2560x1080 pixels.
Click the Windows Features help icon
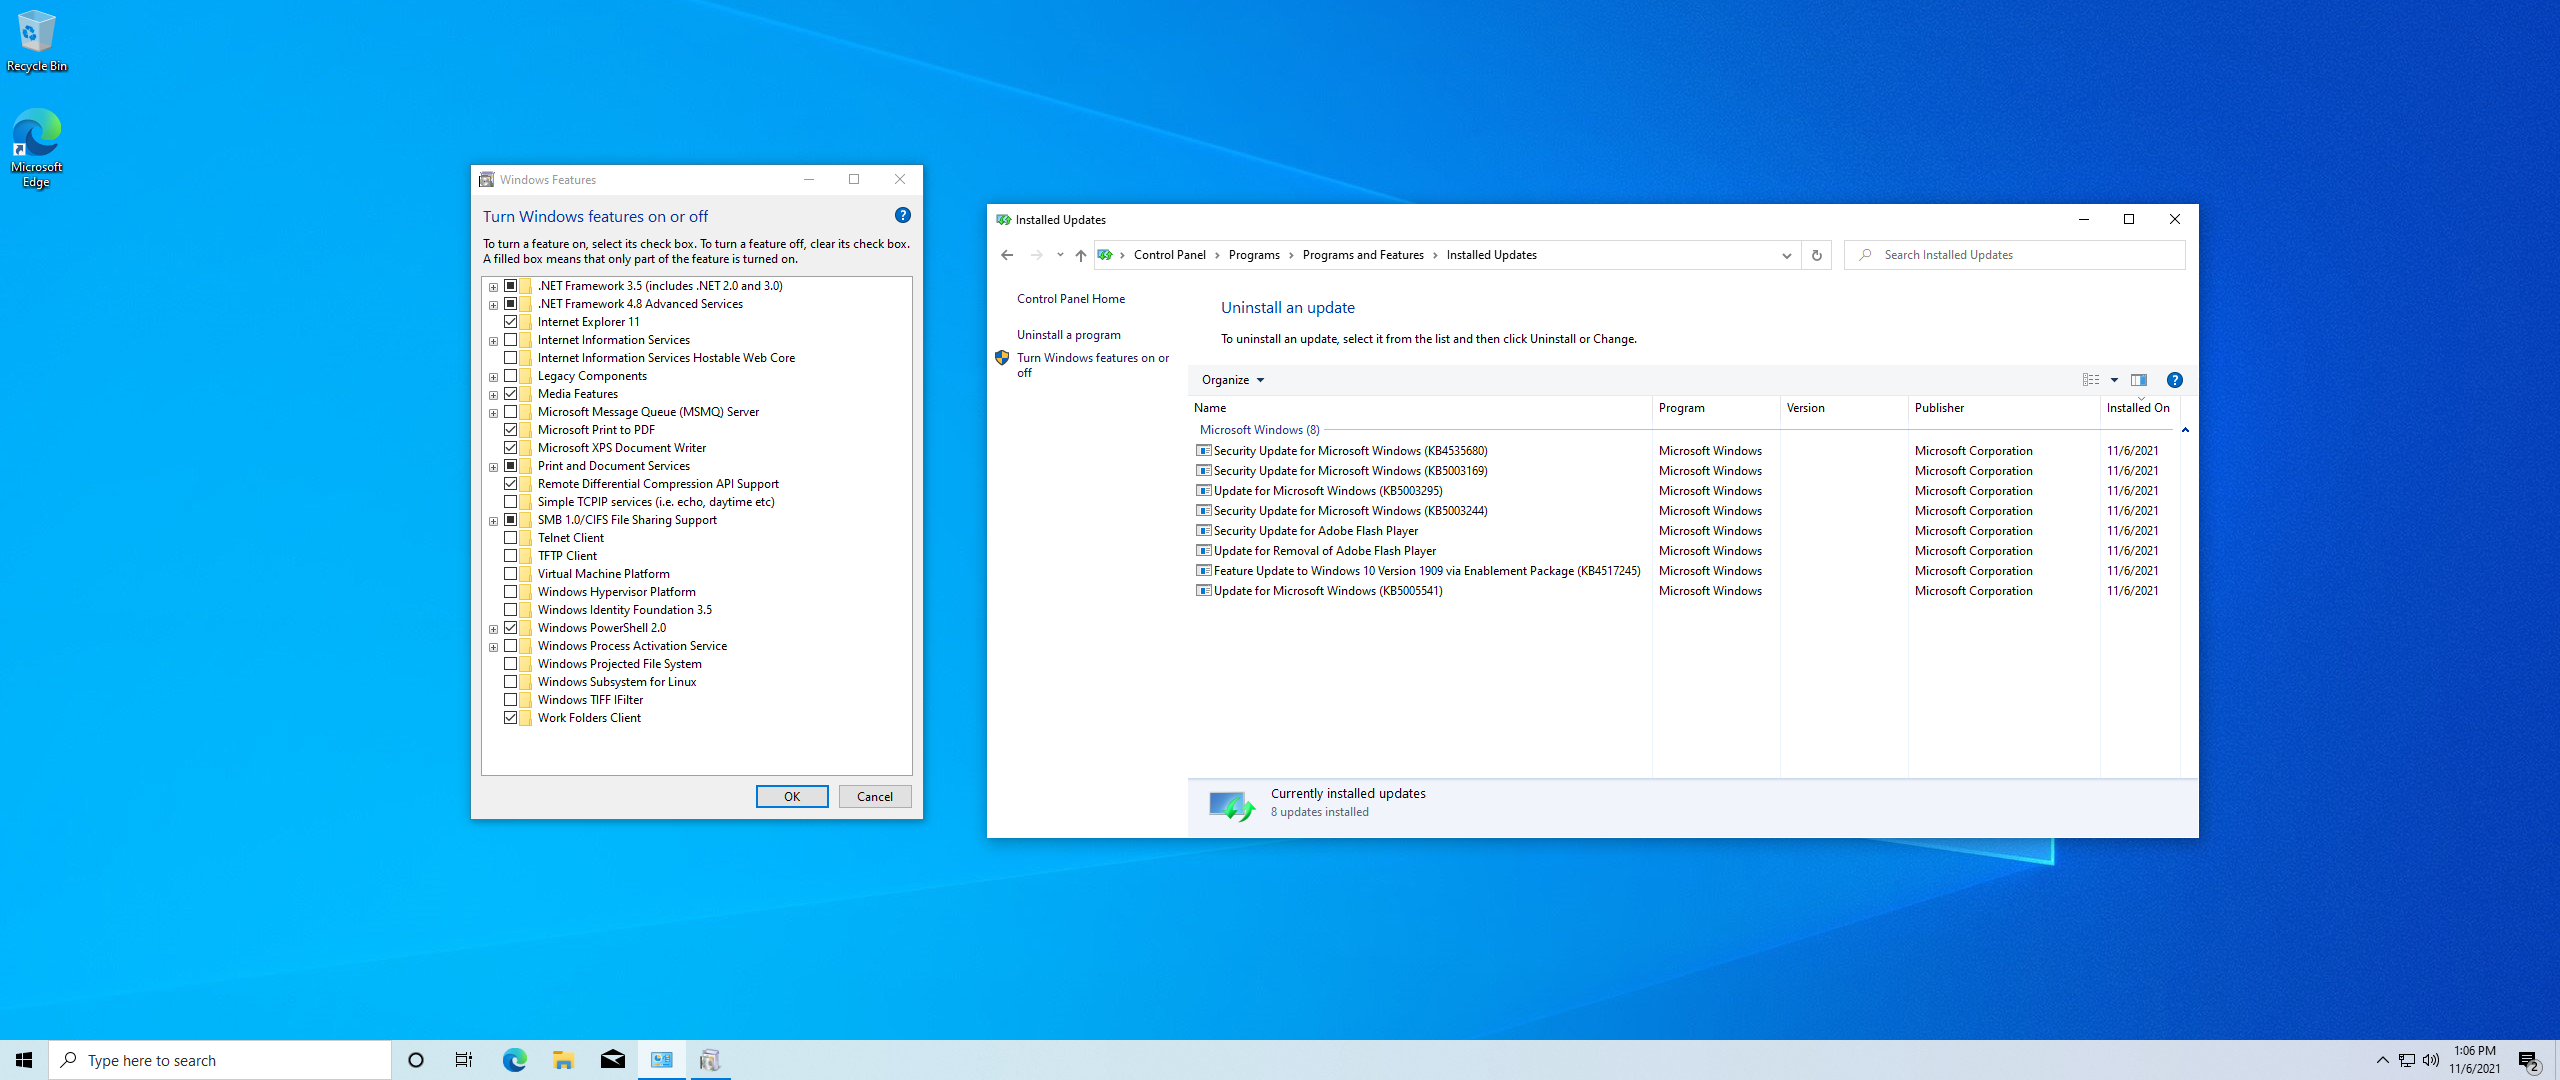tap(902, 216)
